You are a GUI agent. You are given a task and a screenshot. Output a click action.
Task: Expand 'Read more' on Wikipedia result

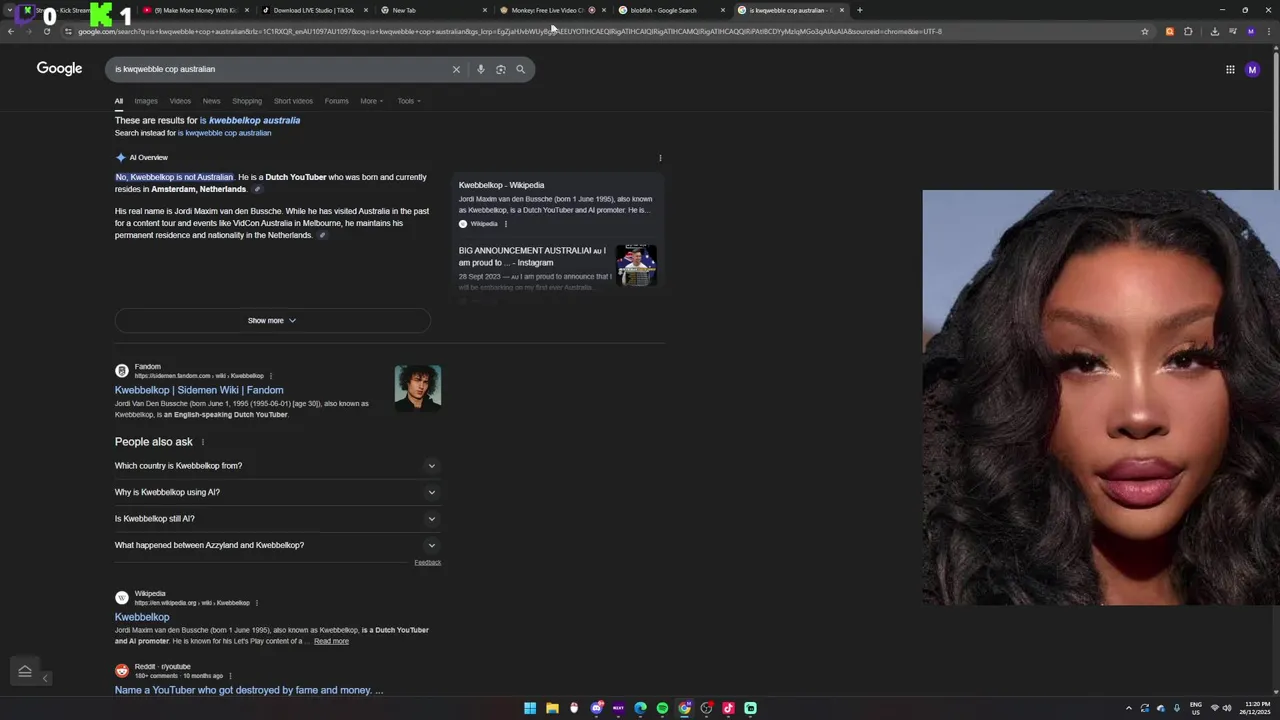(331, 641)
